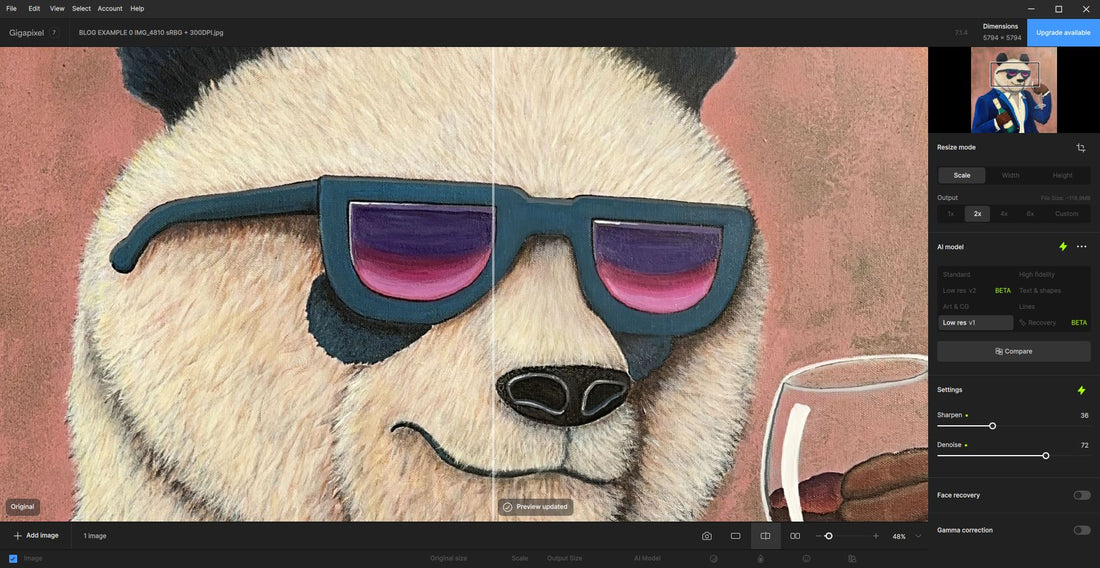Click the panda preview thumbnail navigator
Viewport: 1100px width, 568px height.
click(x=1014, y=90)
